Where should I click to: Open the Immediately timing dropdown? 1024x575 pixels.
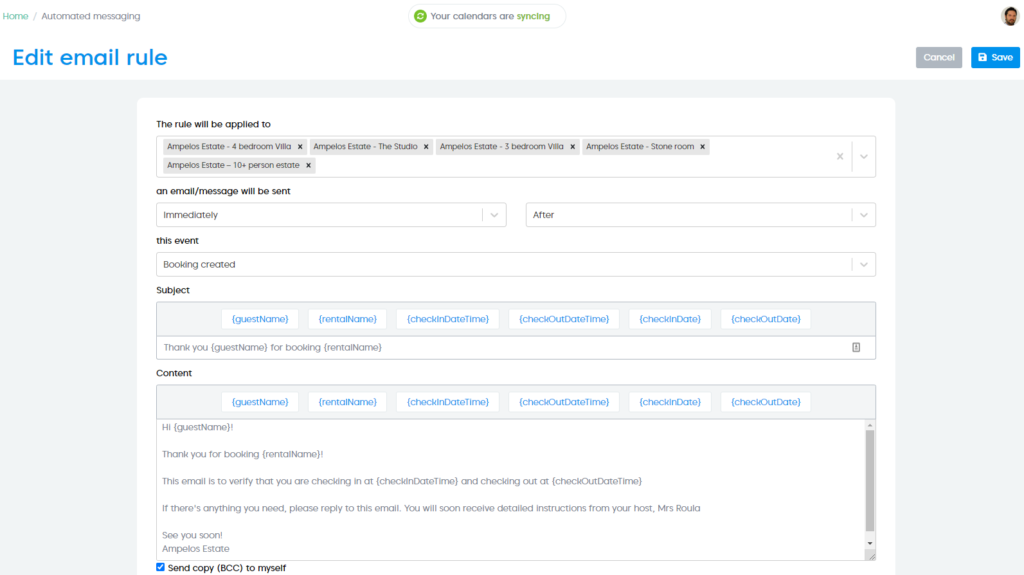pyautogui.click(x=331, y=215)
